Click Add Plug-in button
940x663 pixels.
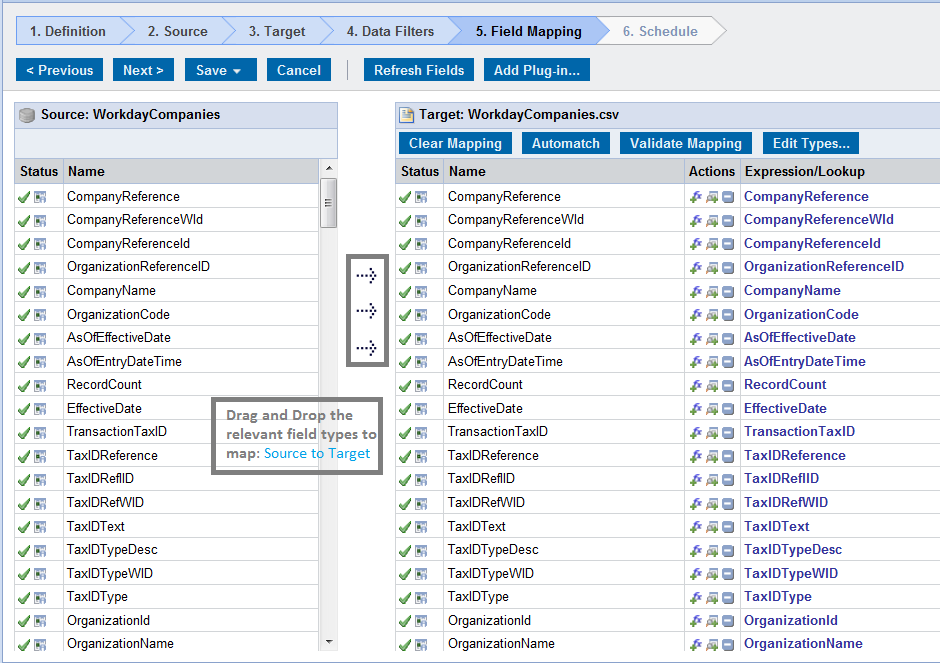537,70
